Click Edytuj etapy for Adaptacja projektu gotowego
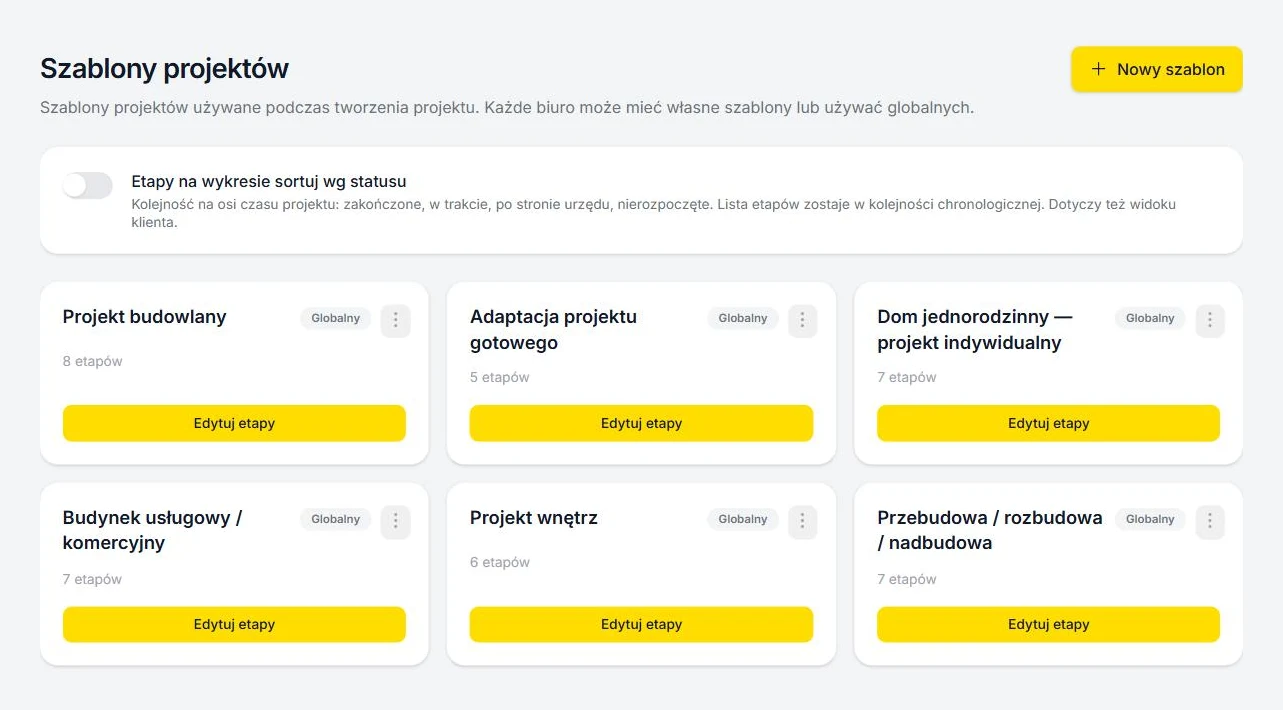This screenshot has width=1283, height=710. (641, 423)
